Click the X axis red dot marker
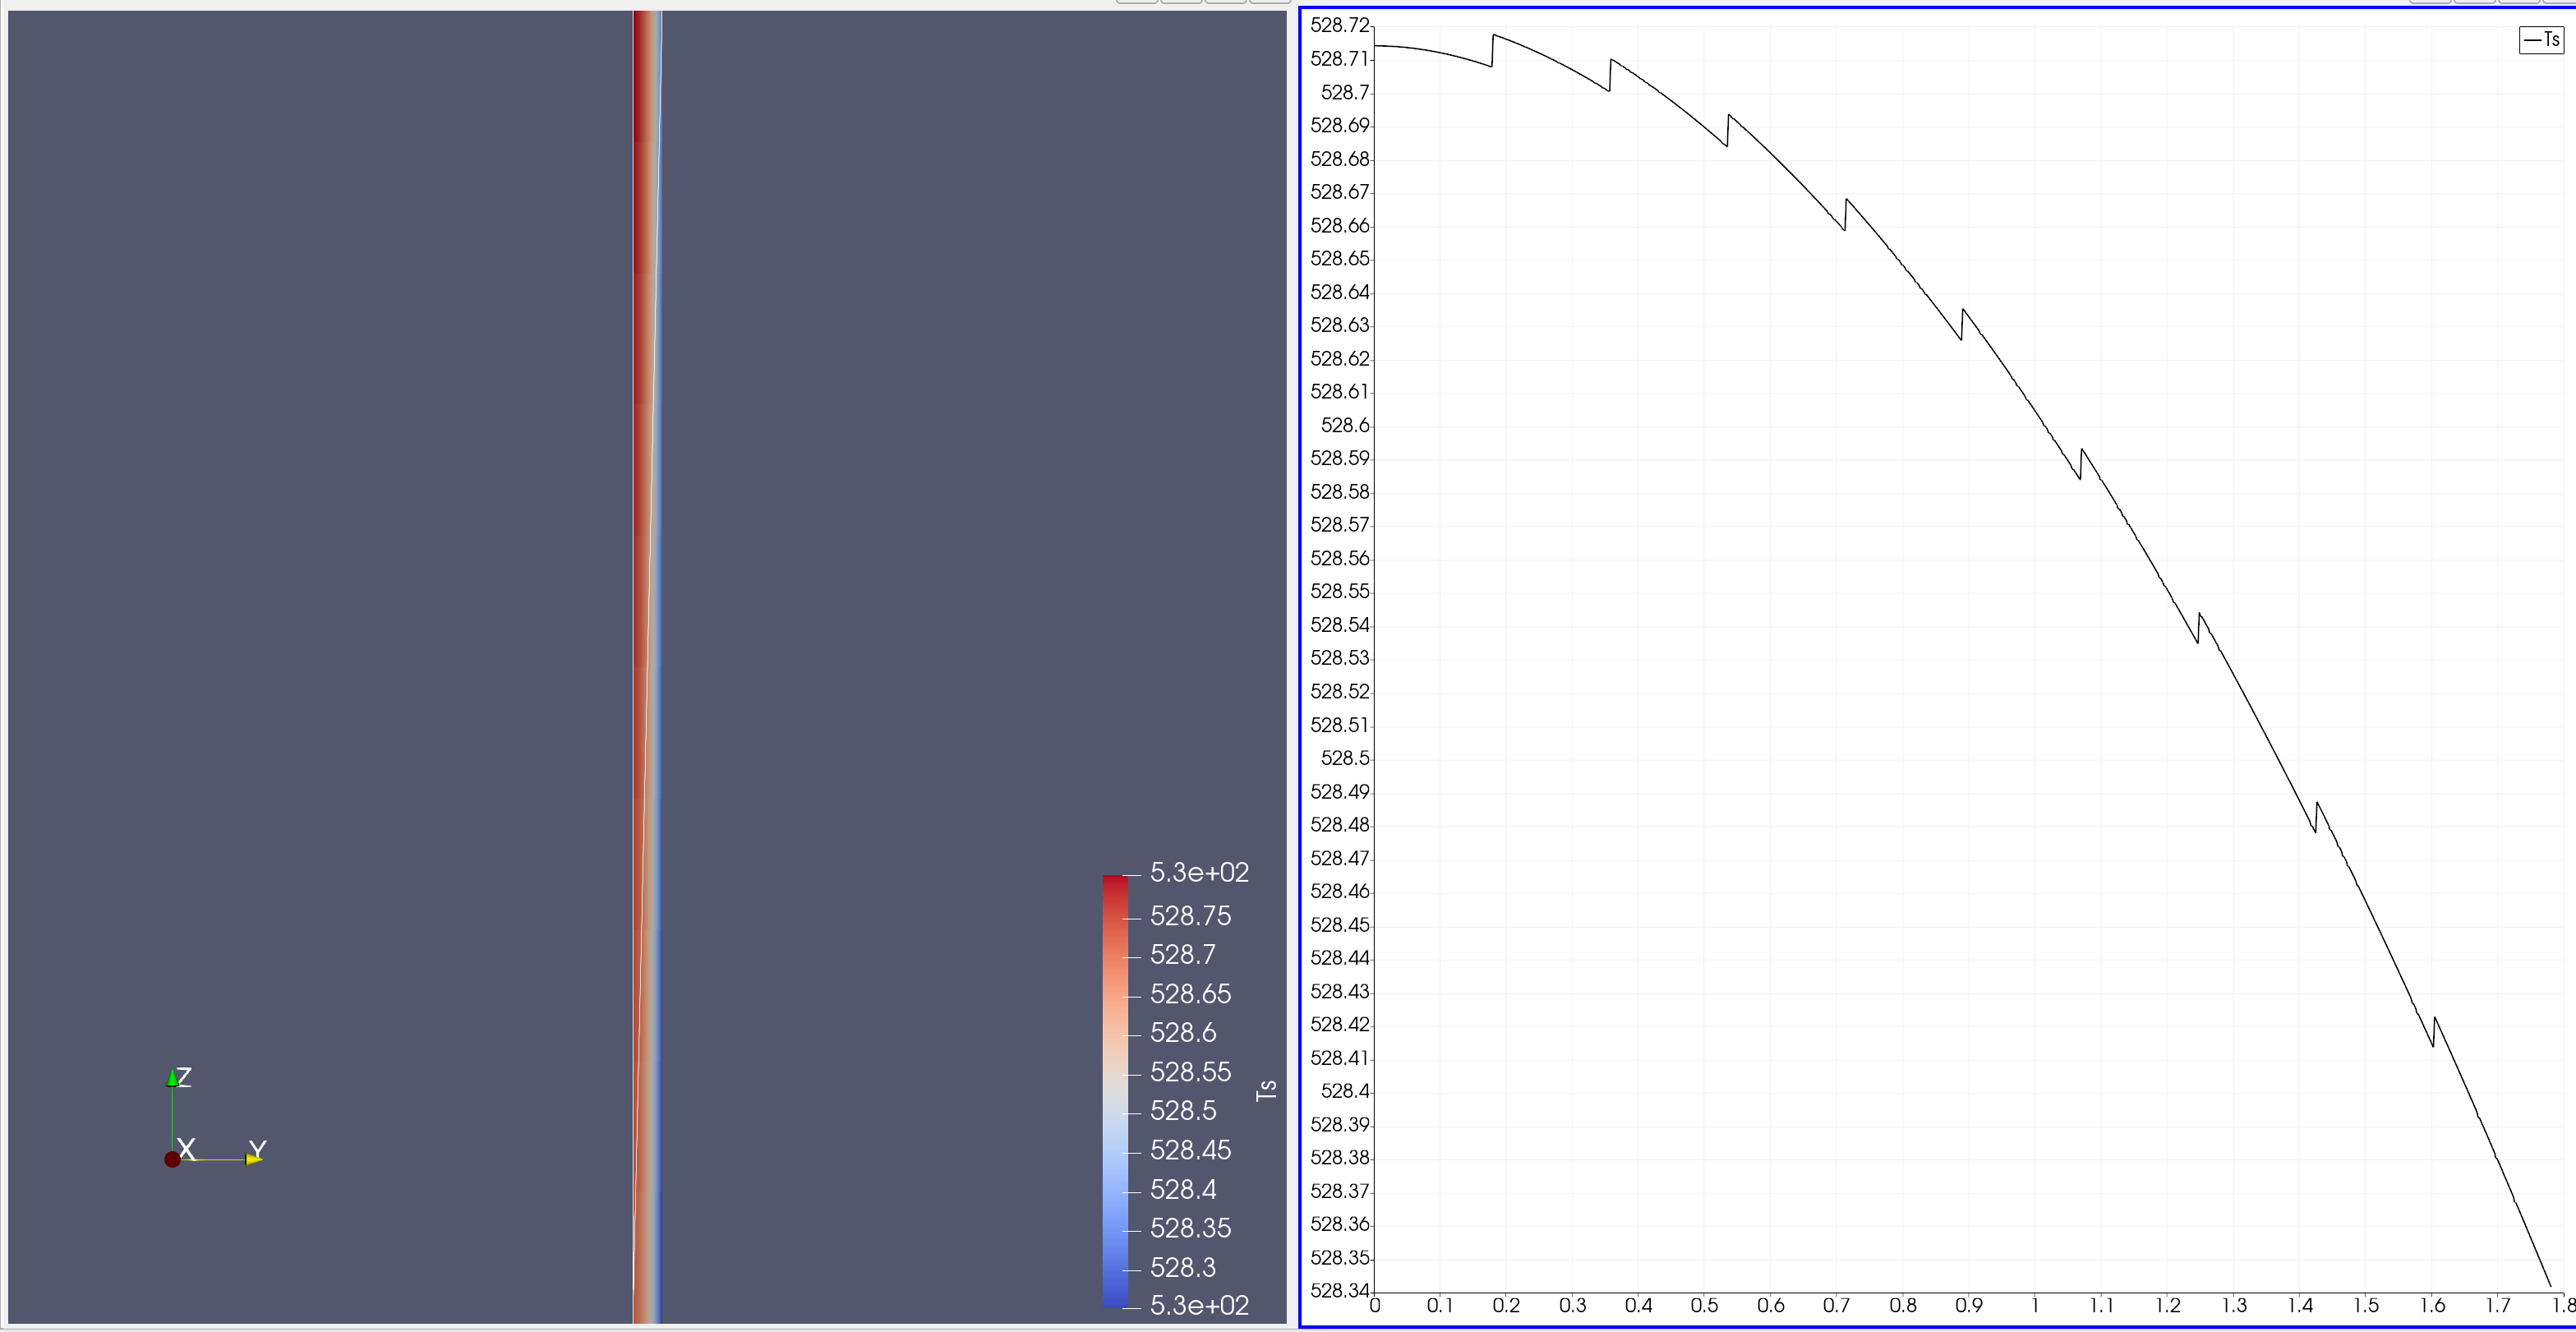Image resolution: width=2576 pixels, height=1332 pixels. [172, 1159]
